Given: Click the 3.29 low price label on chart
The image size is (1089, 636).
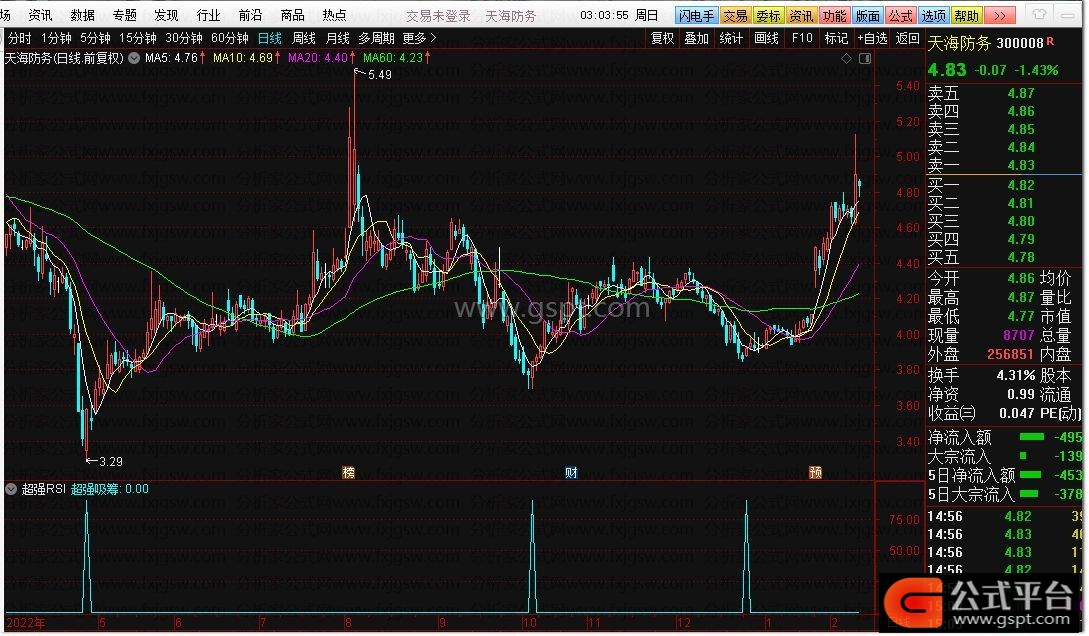Looking at the screenshot, I should pyautogui.click(x=110, y=461).
